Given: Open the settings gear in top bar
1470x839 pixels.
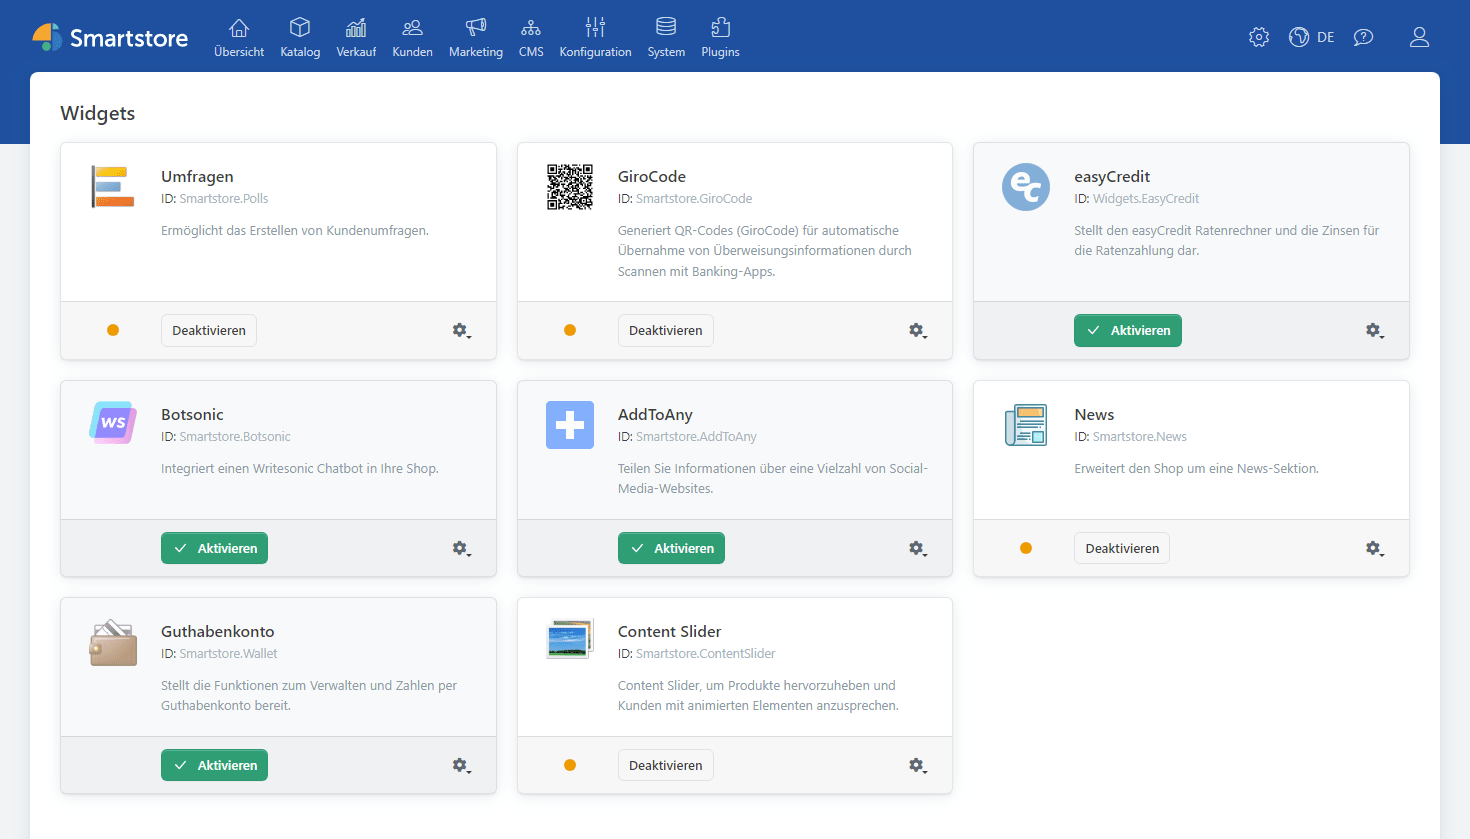Looking at the screenshot, I should 1258,37.
